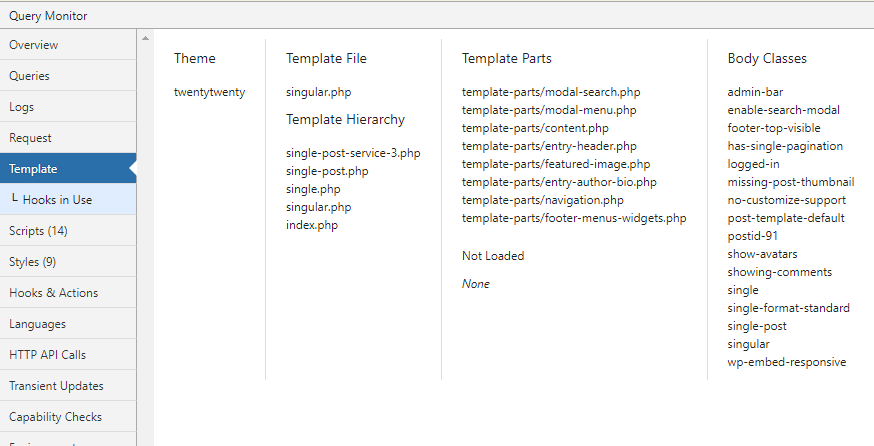This screenshot has width=874, height=446.
Task: Show the Styles (9) panel
Action: click(68, 261)
